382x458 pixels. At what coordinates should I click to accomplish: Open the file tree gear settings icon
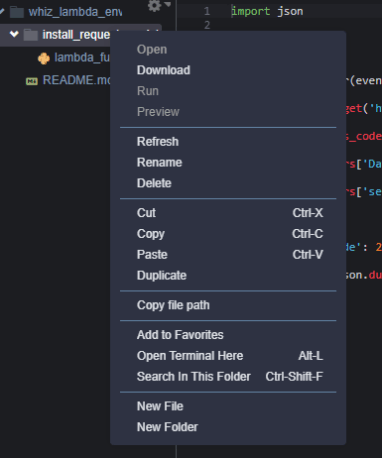click(x=155, y=5)
